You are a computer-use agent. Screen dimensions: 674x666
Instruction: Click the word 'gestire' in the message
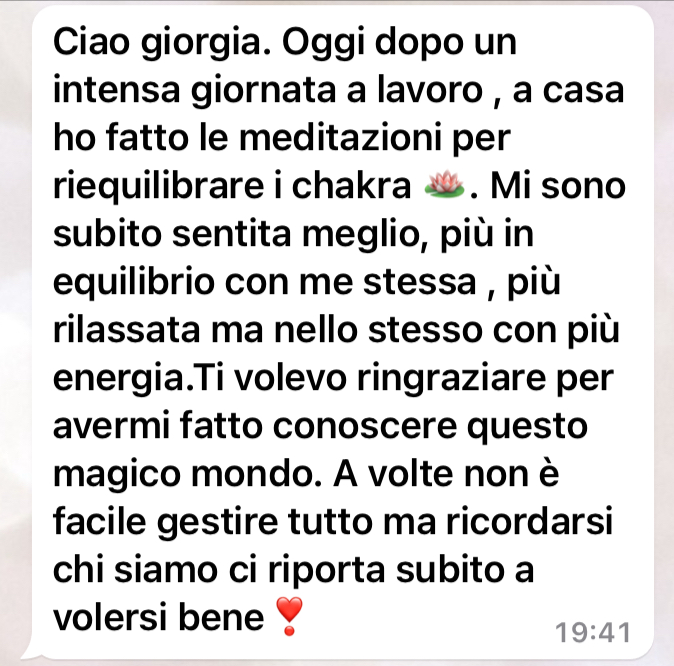click(x=217, y=523)
